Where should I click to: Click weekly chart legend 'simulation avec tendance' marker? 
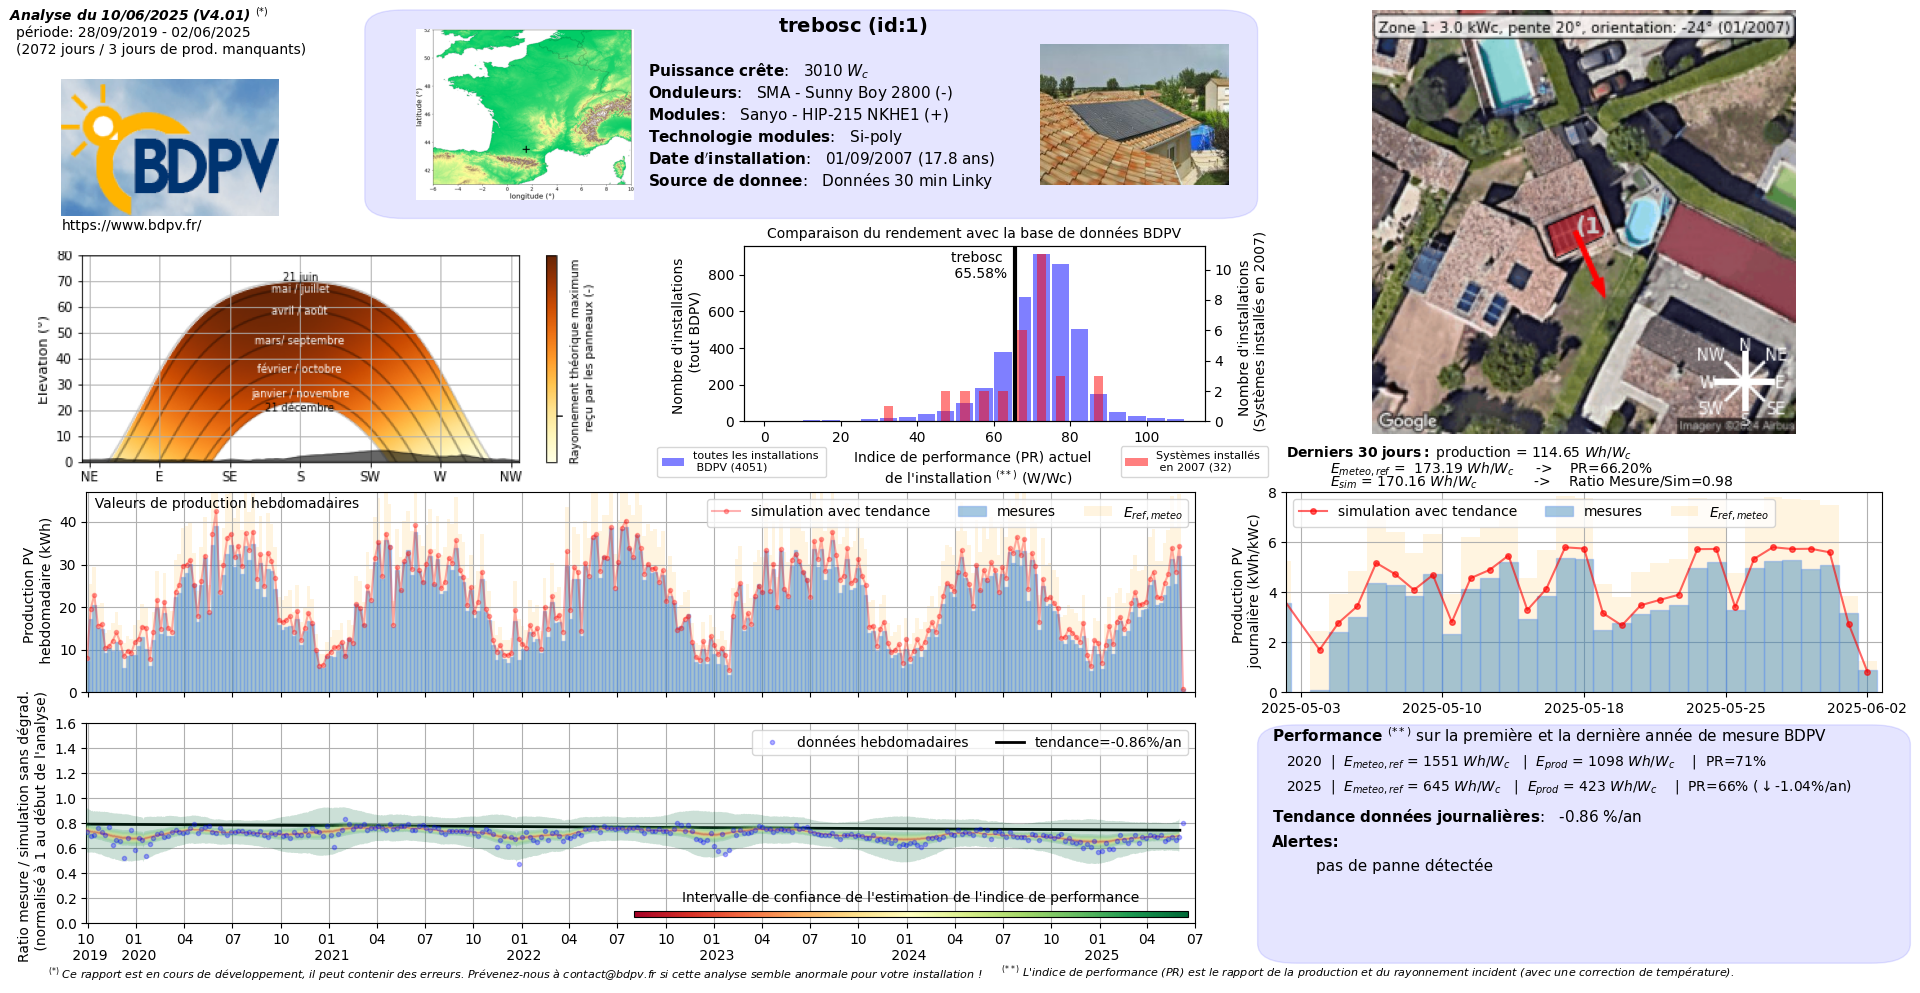(725, 511)
